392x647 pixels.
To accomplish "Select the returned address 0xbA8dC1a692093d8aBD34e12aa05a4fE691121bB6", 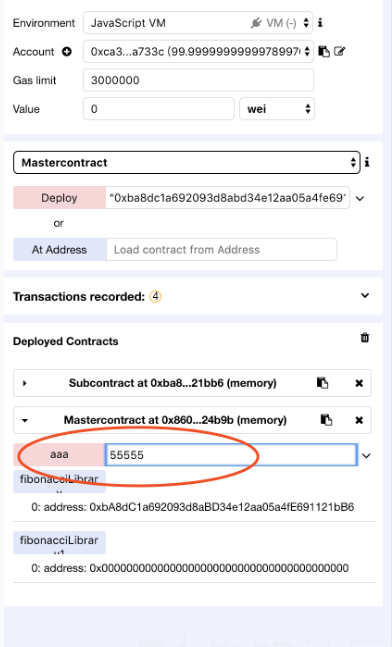I will tap(222, 507).
